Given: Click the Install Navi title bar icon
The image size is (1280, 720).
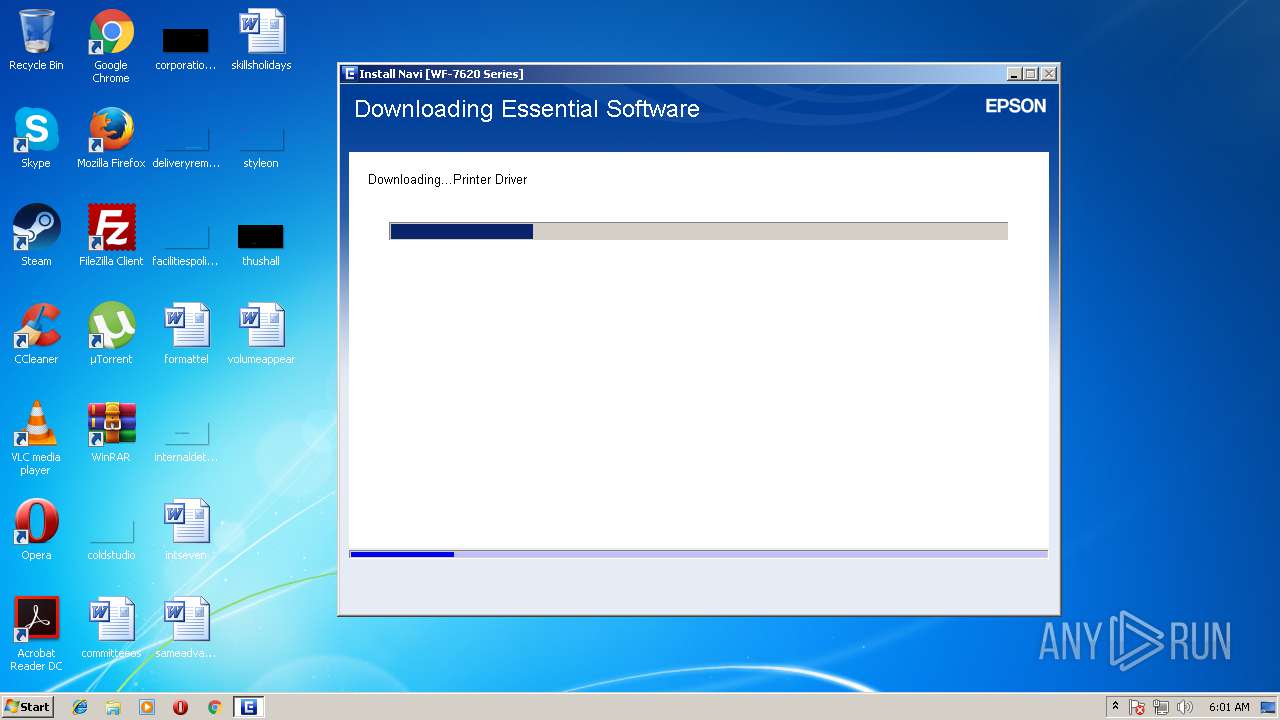Looking at the screenshot, I should (x=350, y=74).
